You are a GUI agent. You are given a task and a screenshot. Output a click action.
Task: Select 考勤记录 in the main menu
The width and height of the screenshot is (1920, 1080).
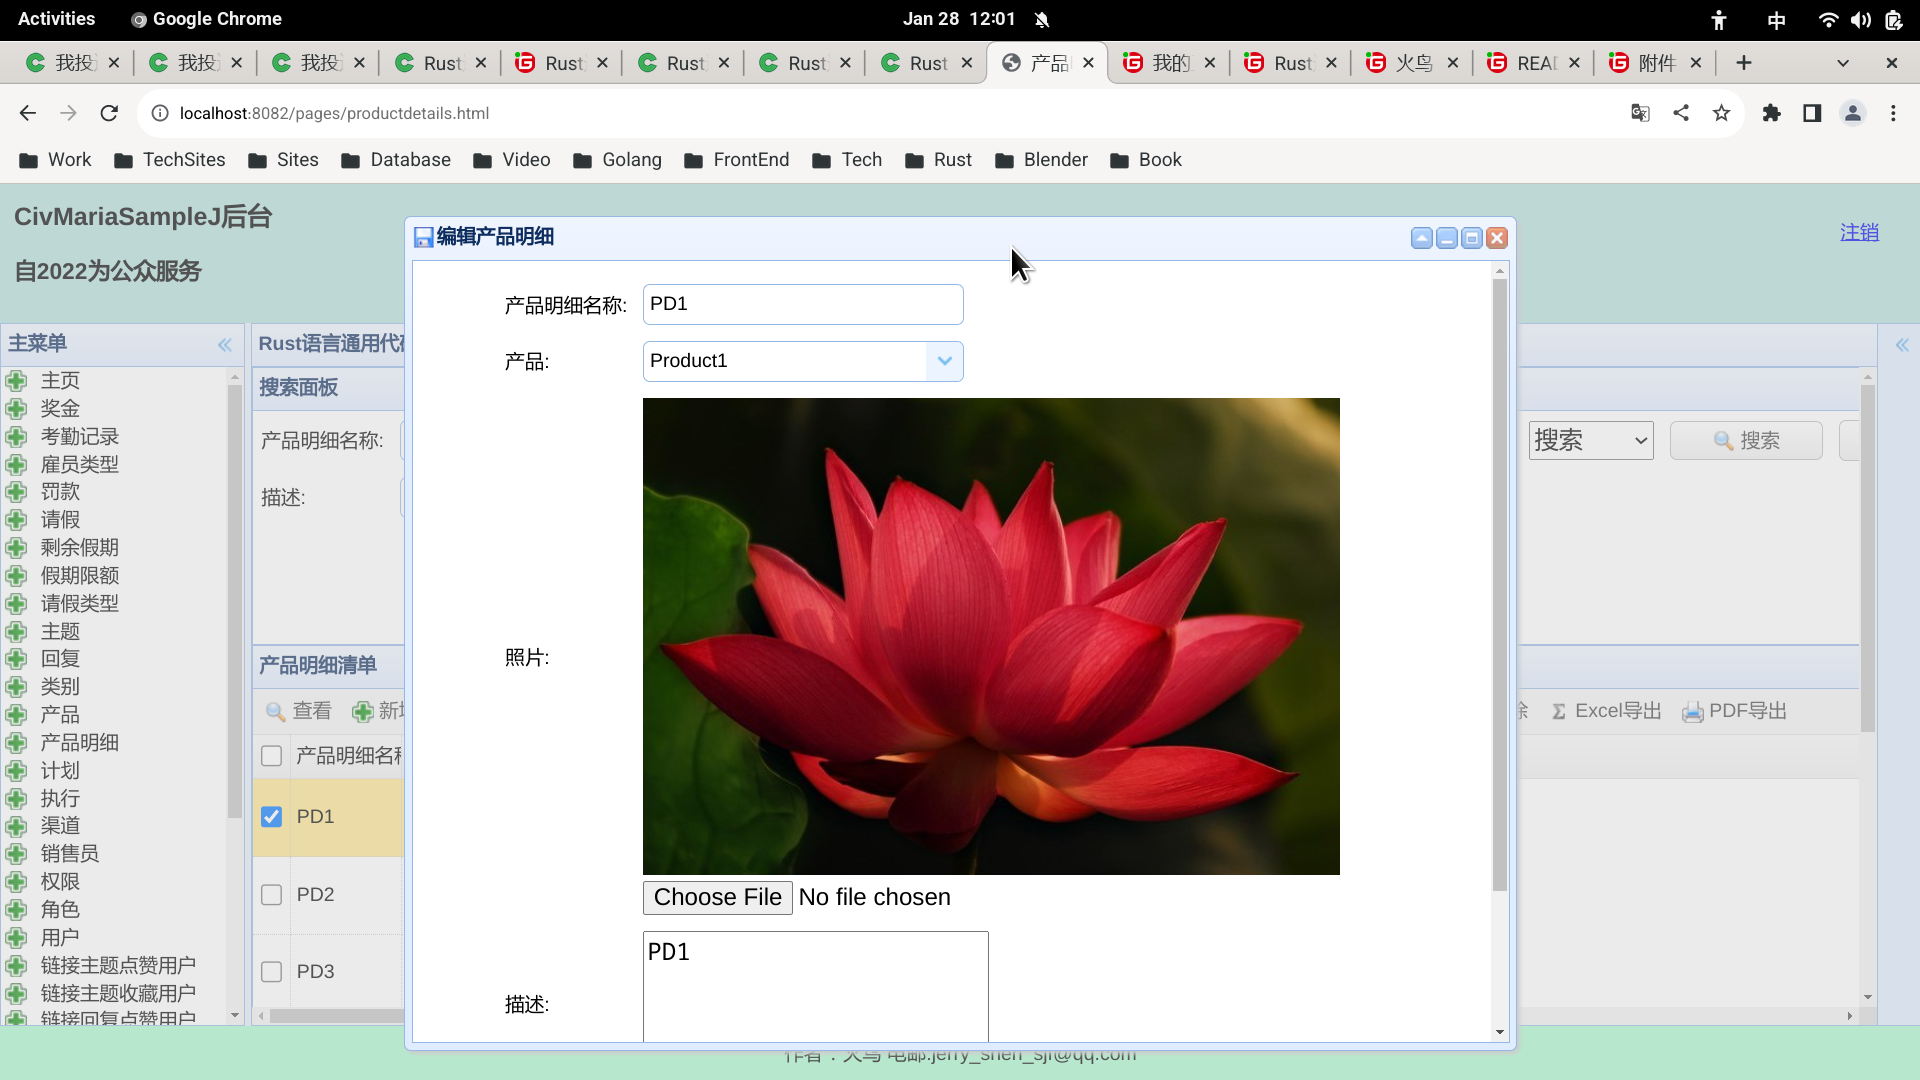coord(79,437)
